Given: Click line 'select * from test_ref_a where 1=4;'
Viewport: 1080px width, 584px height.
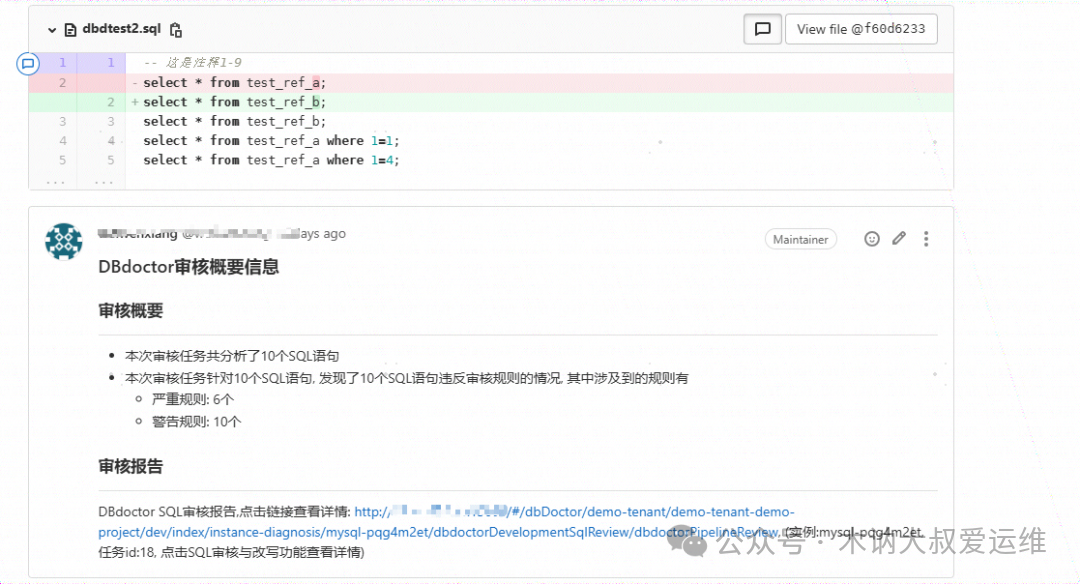Looking at the screenshot, I should point(271,160).
